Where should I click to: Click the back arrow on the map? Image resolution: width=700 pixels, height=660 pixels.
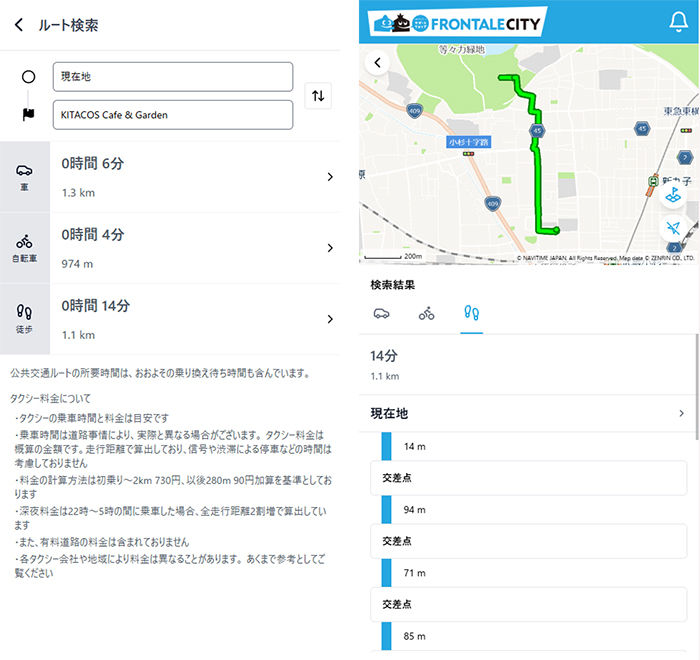[378, 62]
